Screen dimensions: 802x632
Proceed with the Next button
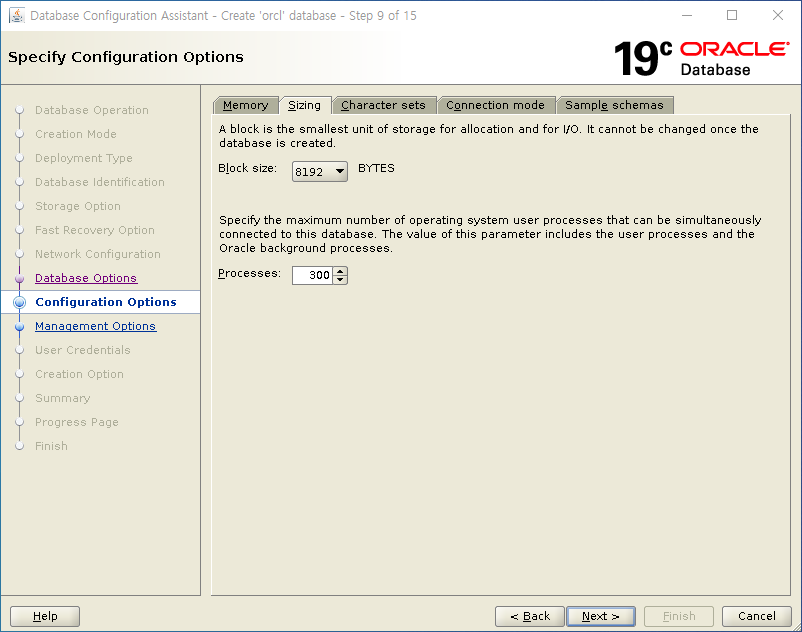point(601,616)
